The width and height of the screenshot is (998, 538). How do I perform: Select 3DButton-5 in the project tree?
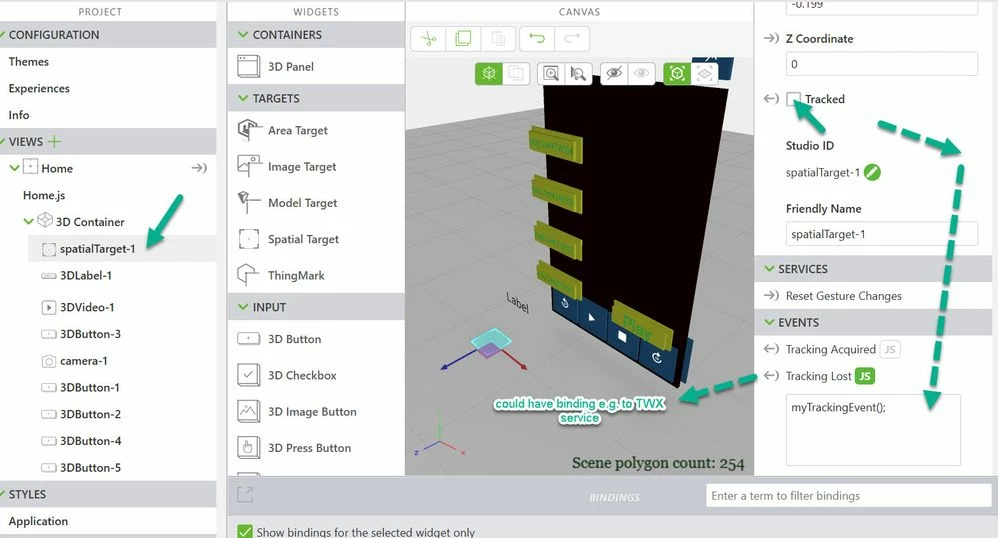click(90, 468)
